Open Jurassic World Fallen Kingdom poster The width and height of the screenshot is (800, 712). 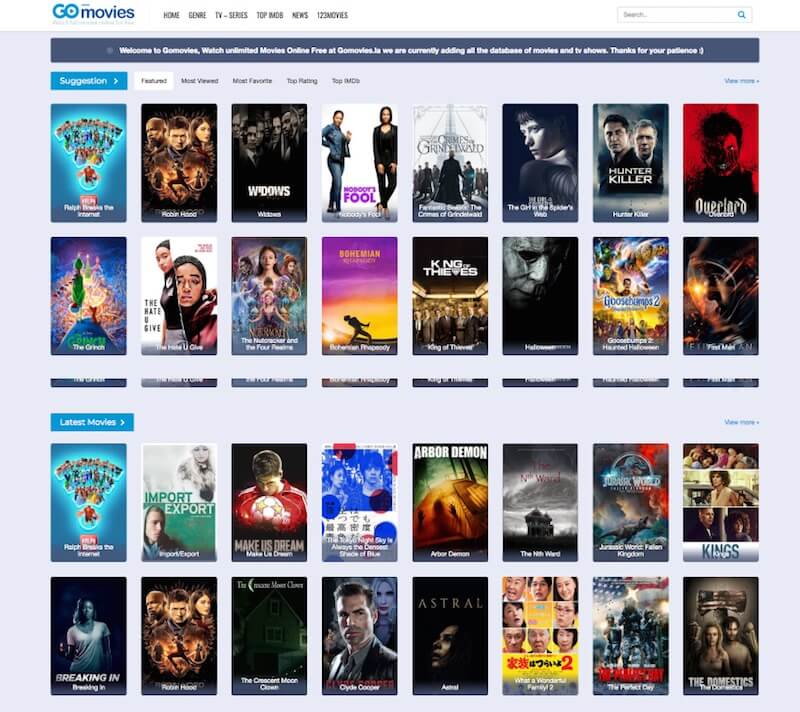pyautogui.click(x=631, y=502)
